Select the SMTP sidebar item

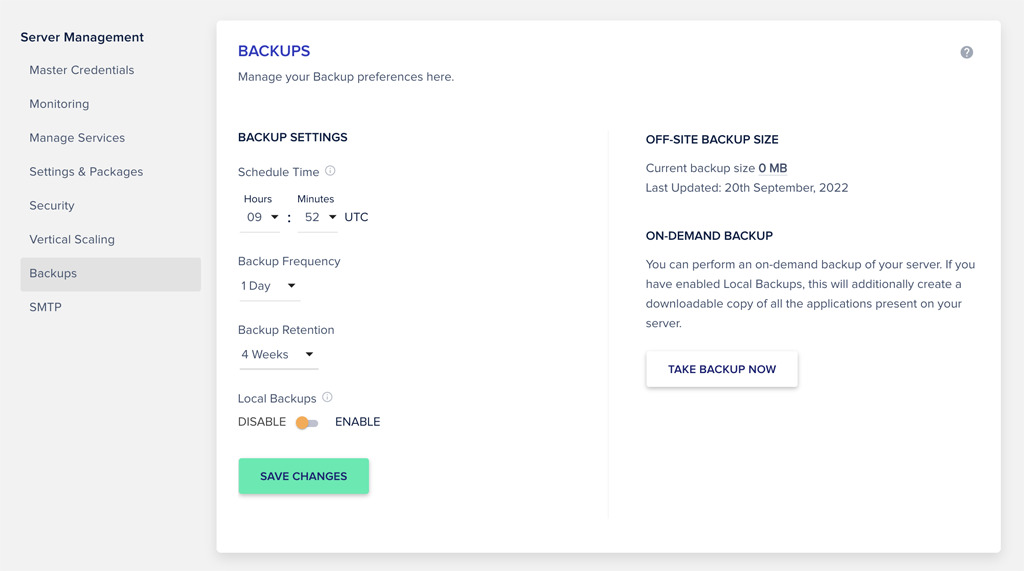click(45, 307)
